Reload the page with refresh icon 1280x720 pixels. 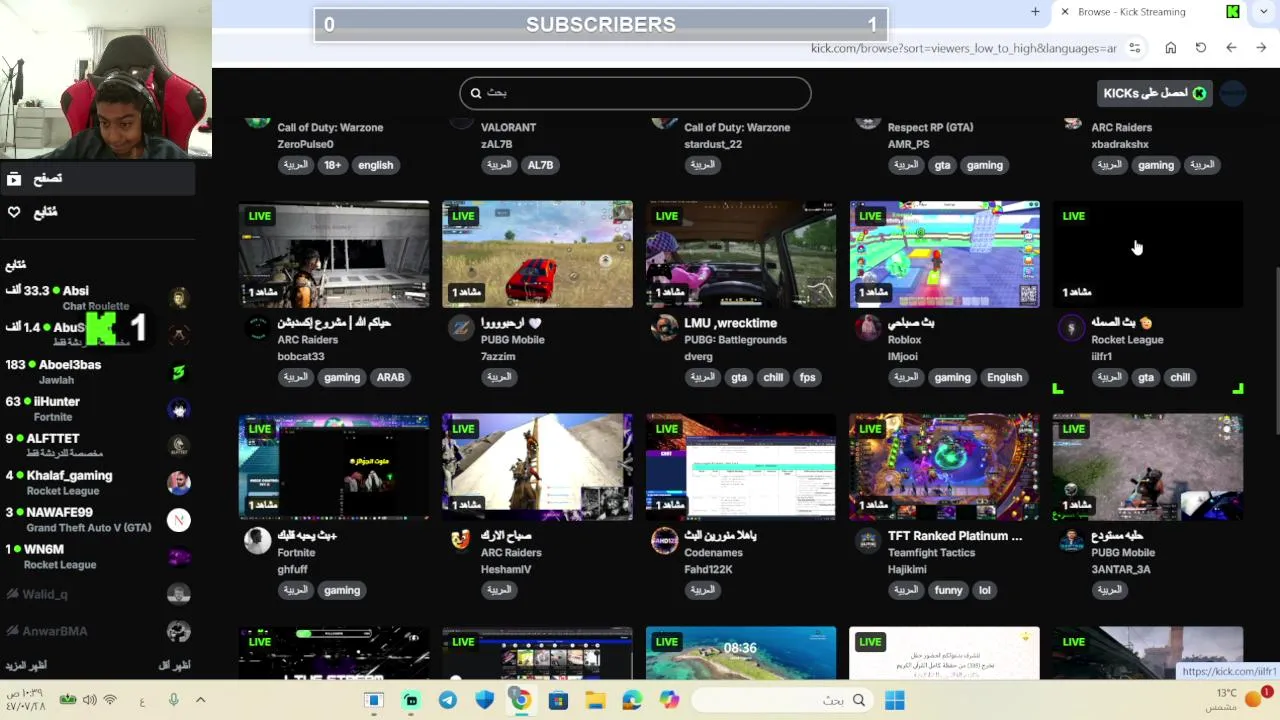coord(1201,48)
